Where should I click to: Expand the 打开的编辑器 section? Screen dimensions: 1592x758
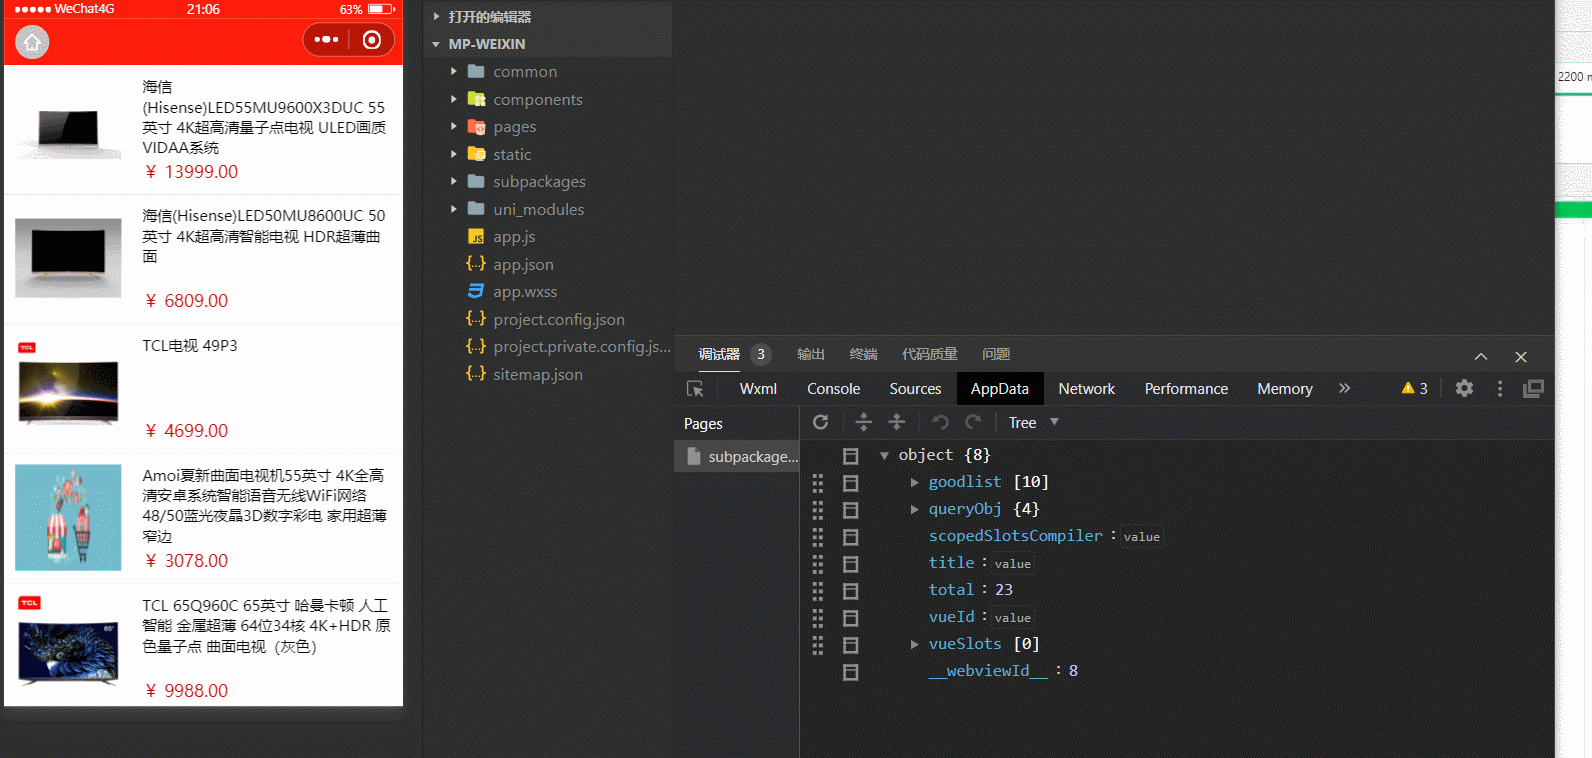436,16
